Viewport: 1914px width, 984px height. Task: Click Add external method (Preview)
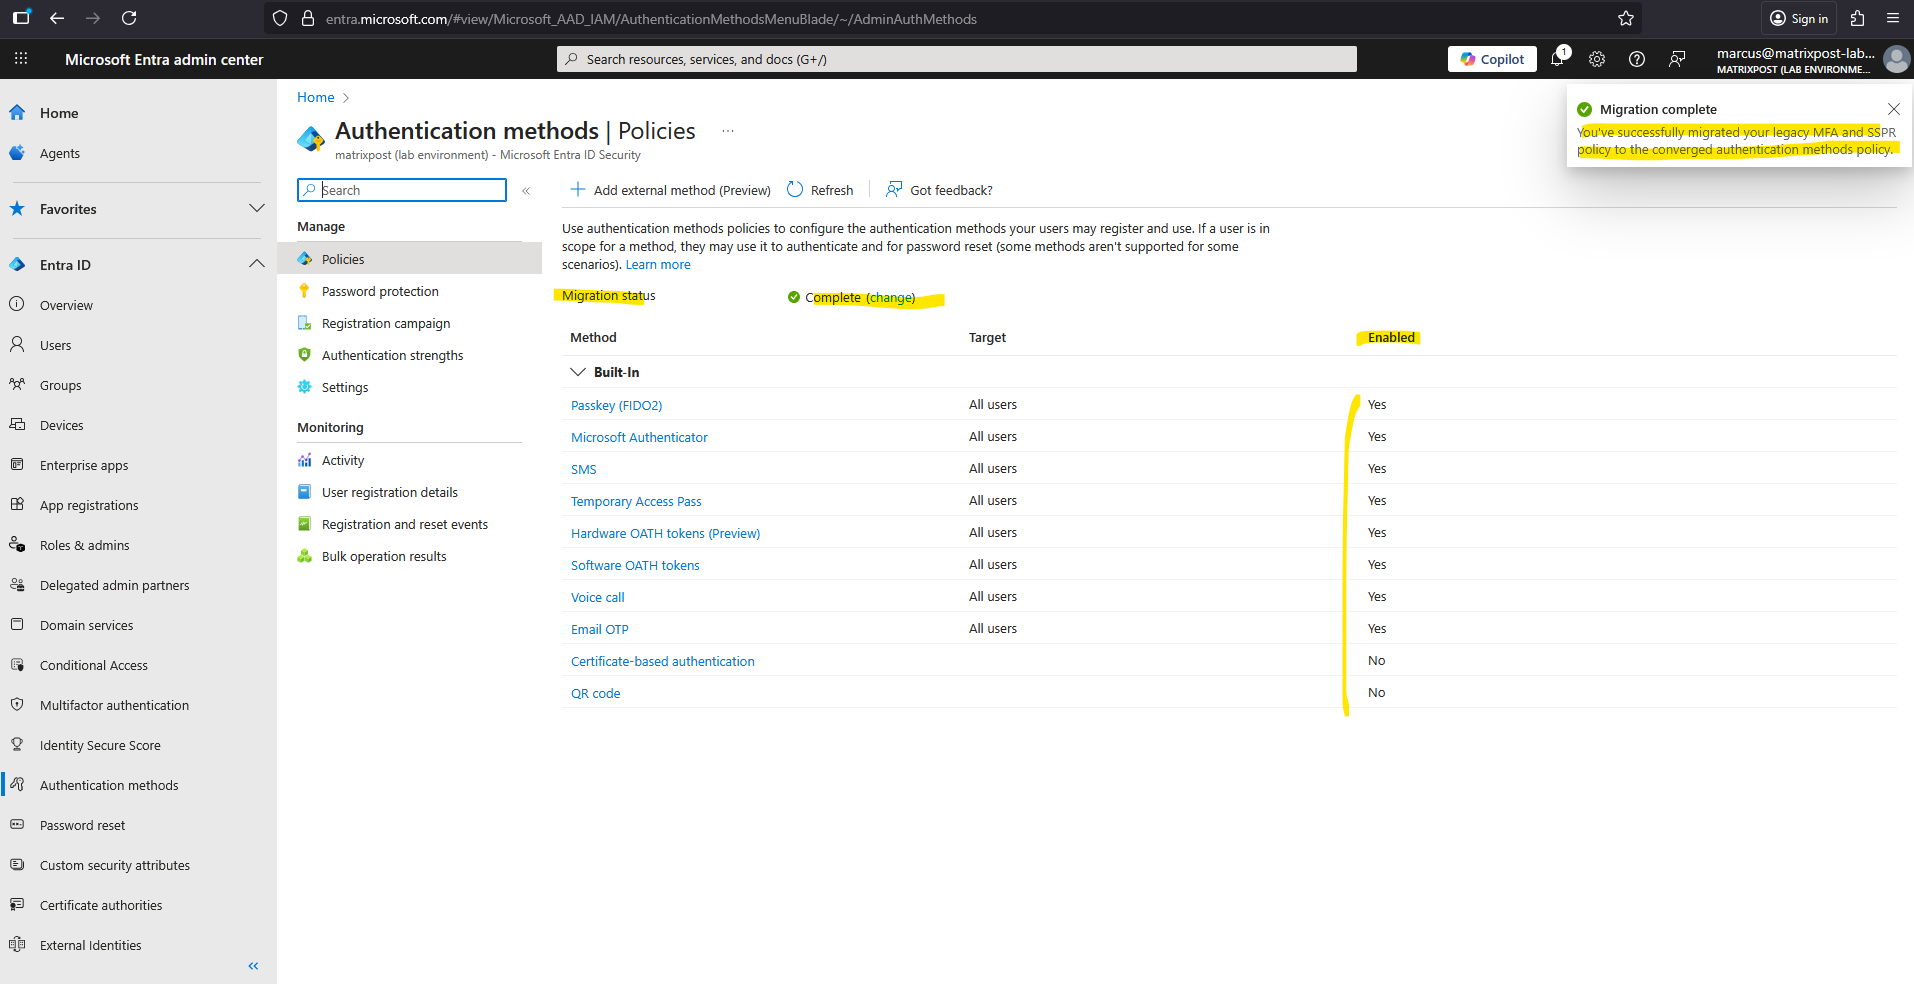point(671,190)
